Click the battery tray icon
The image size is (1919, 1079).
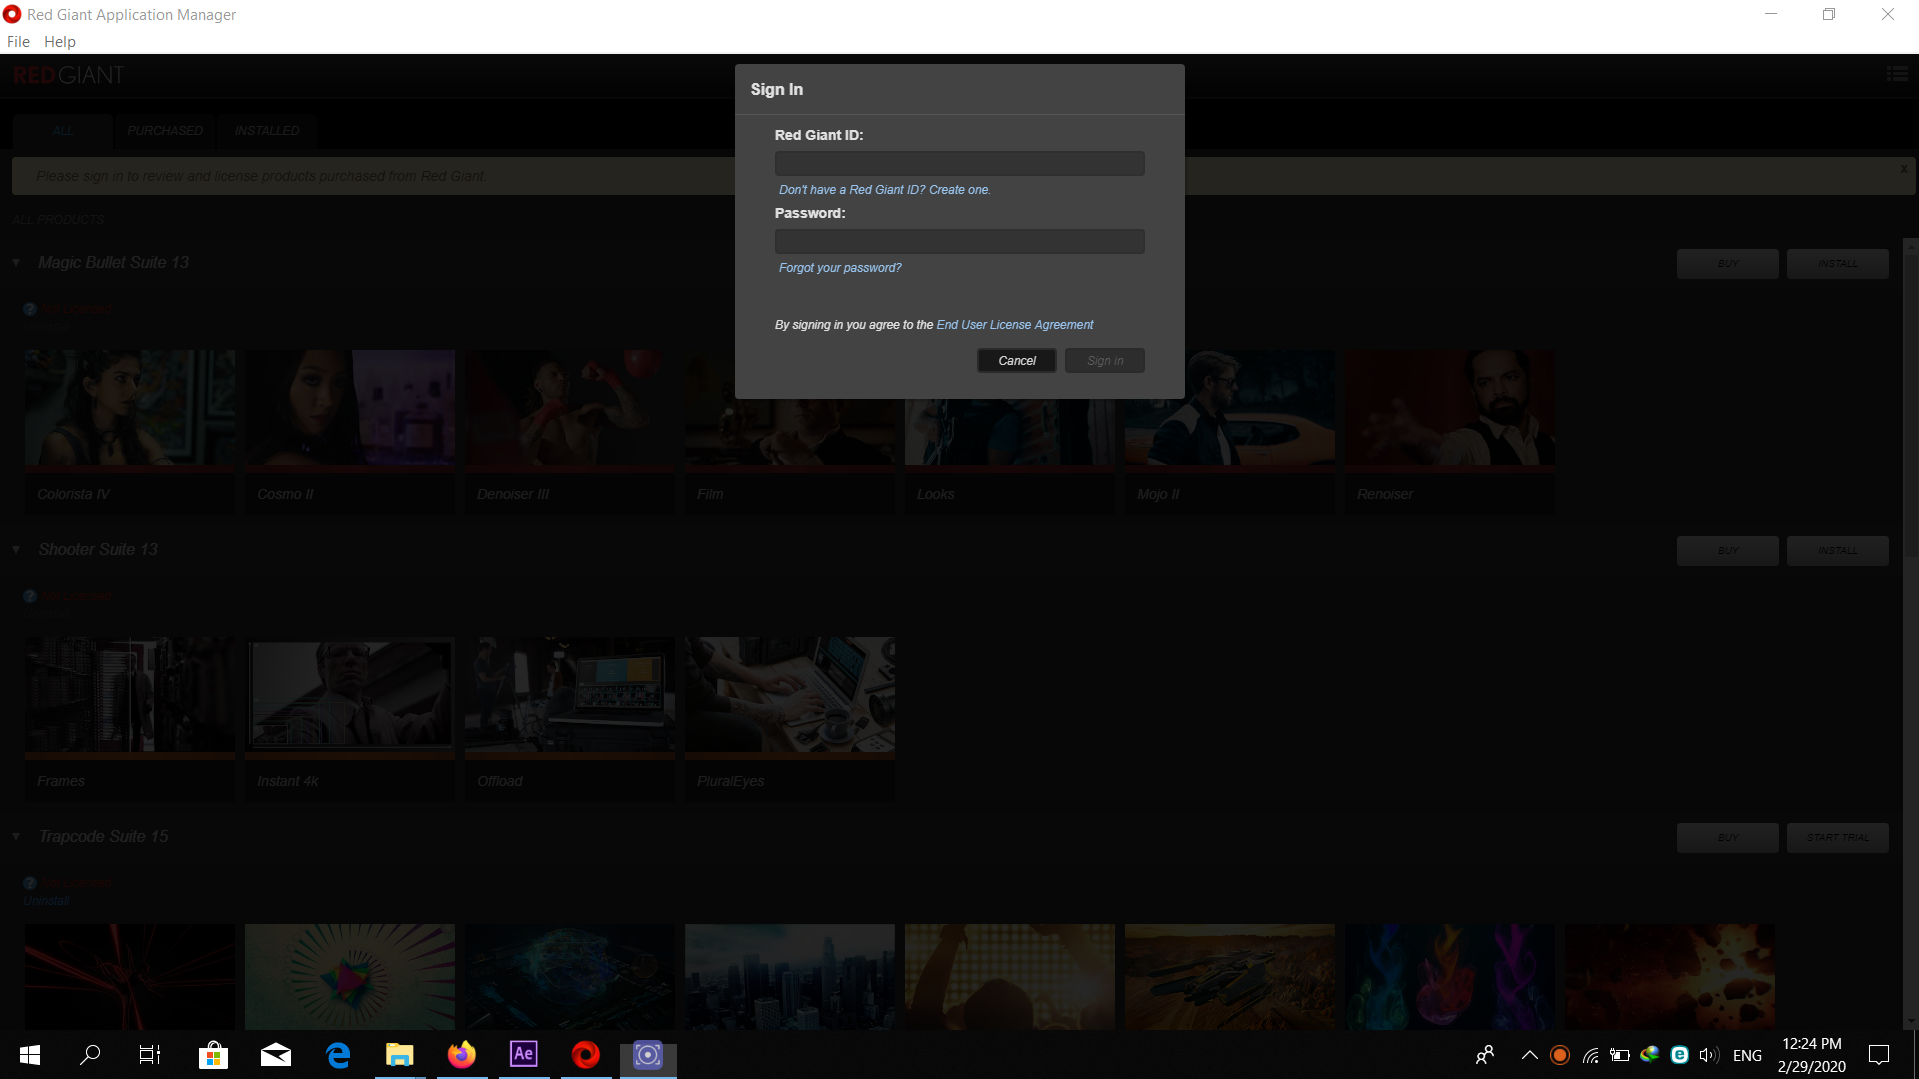1620,1055
